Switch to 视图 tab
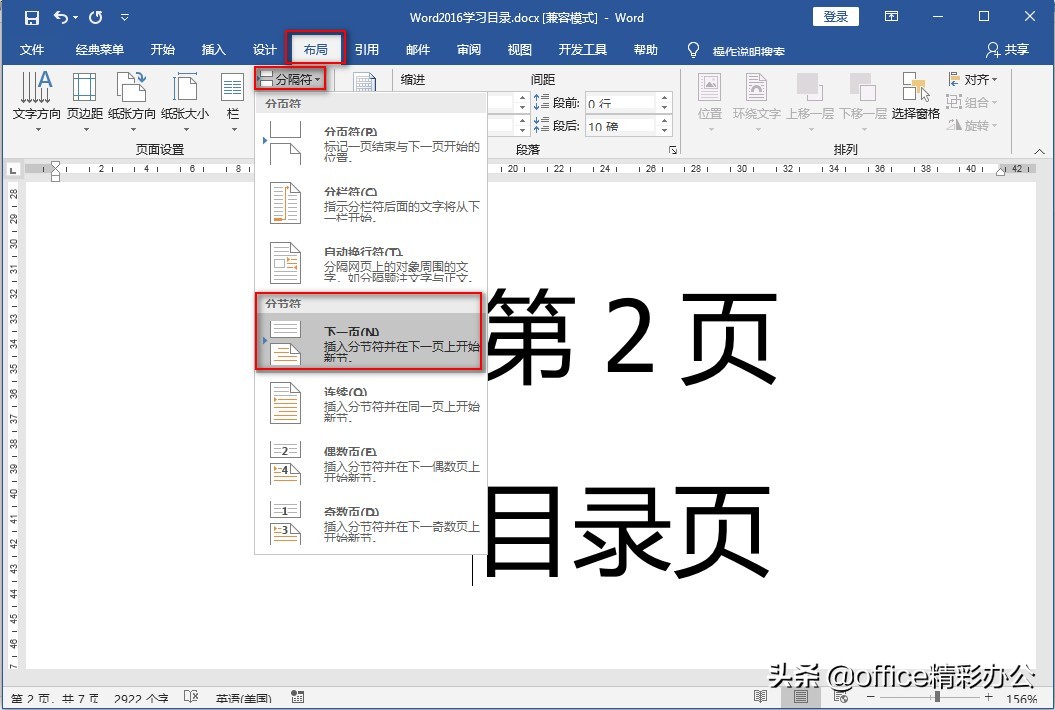Screen dimensions: 1055x710 519,49
